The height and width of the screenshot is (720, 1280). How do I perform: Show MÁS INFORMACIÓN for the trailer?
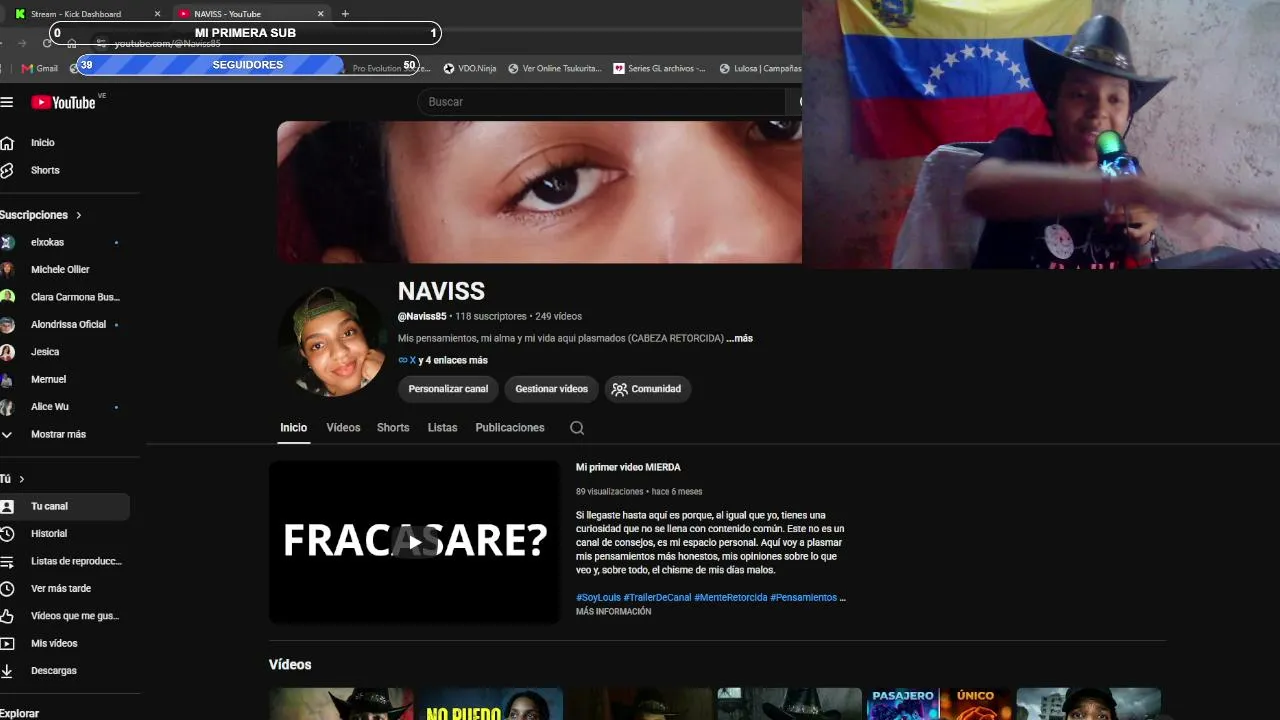pyautogui.click(x=613, y=612)
